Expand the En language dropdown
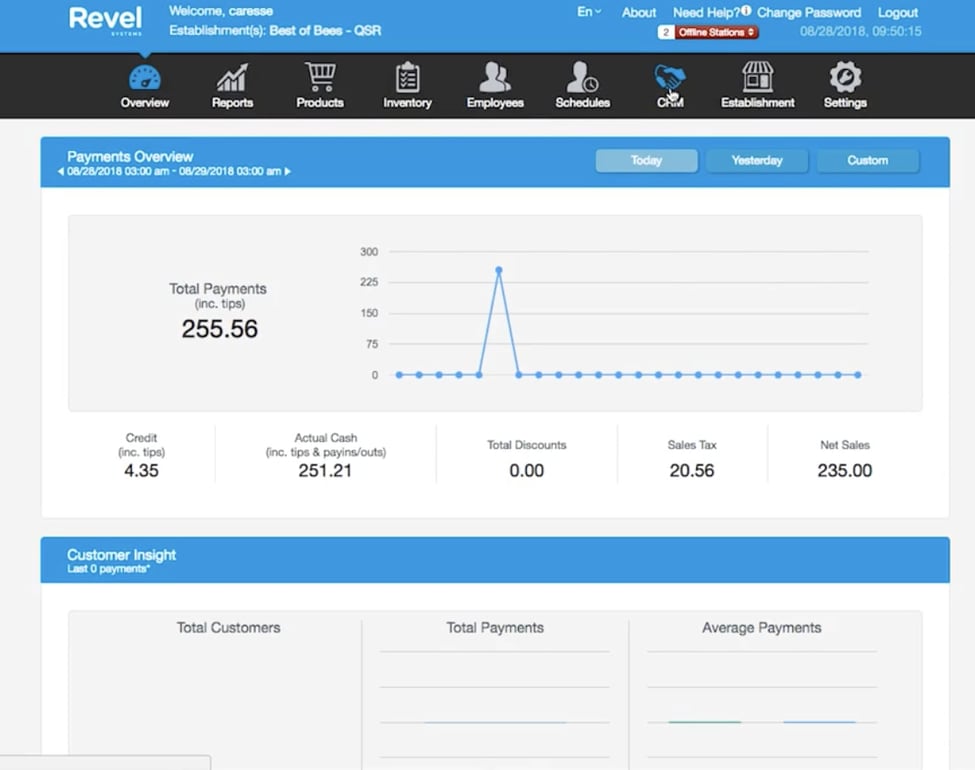Image resolution: width=975 pixels, height=770 pixels. click(x=589, y=12)
